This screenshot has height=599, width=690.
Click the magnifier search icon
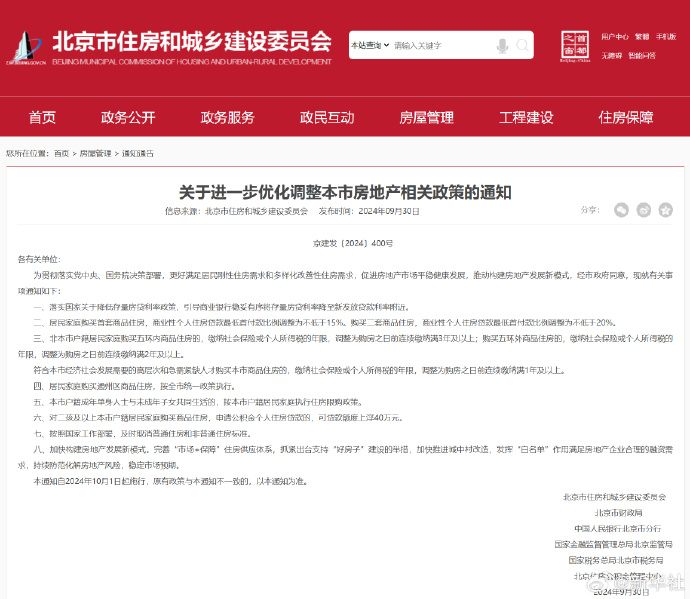pos(522,45)
